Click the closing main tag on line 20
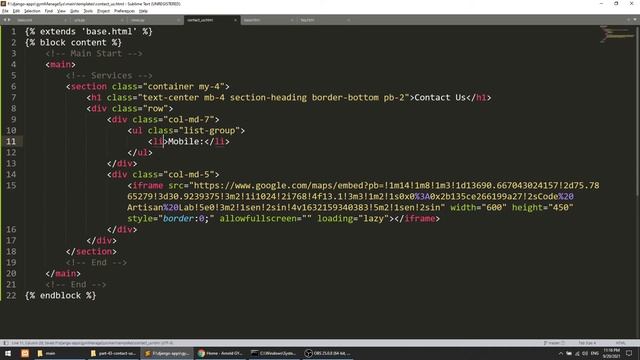This screenshot has width=640, height=360. (x=63, y=274)
